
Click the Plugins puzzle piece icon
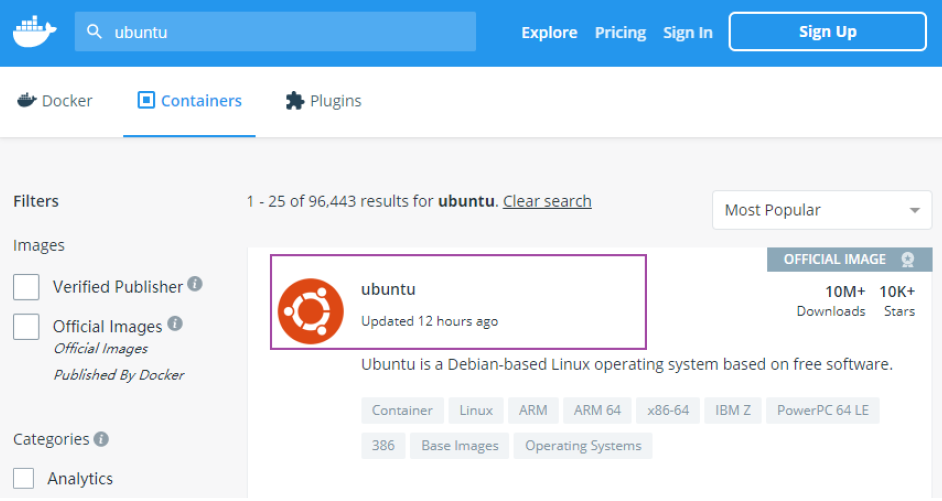(x=294, y=100)
